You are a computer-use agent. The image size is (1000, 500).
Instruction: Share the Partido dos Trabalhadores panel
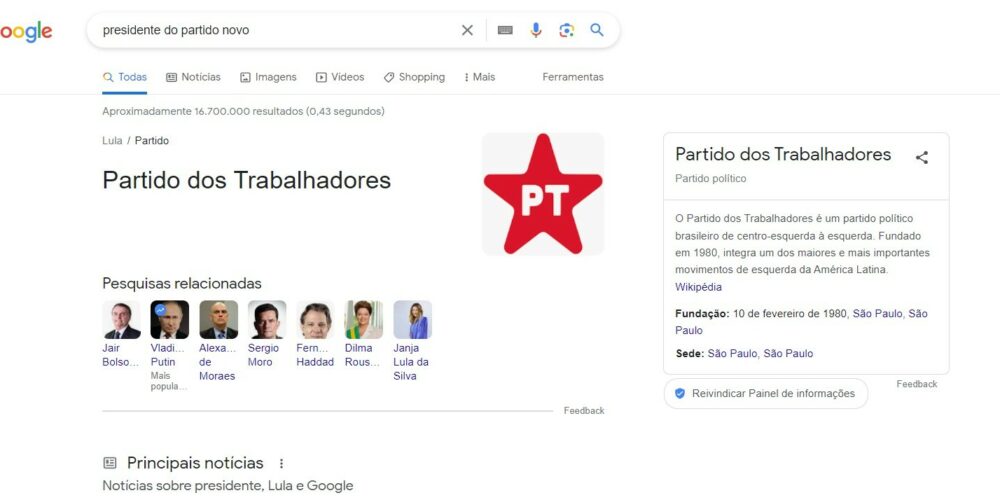[x=922, y=158]
